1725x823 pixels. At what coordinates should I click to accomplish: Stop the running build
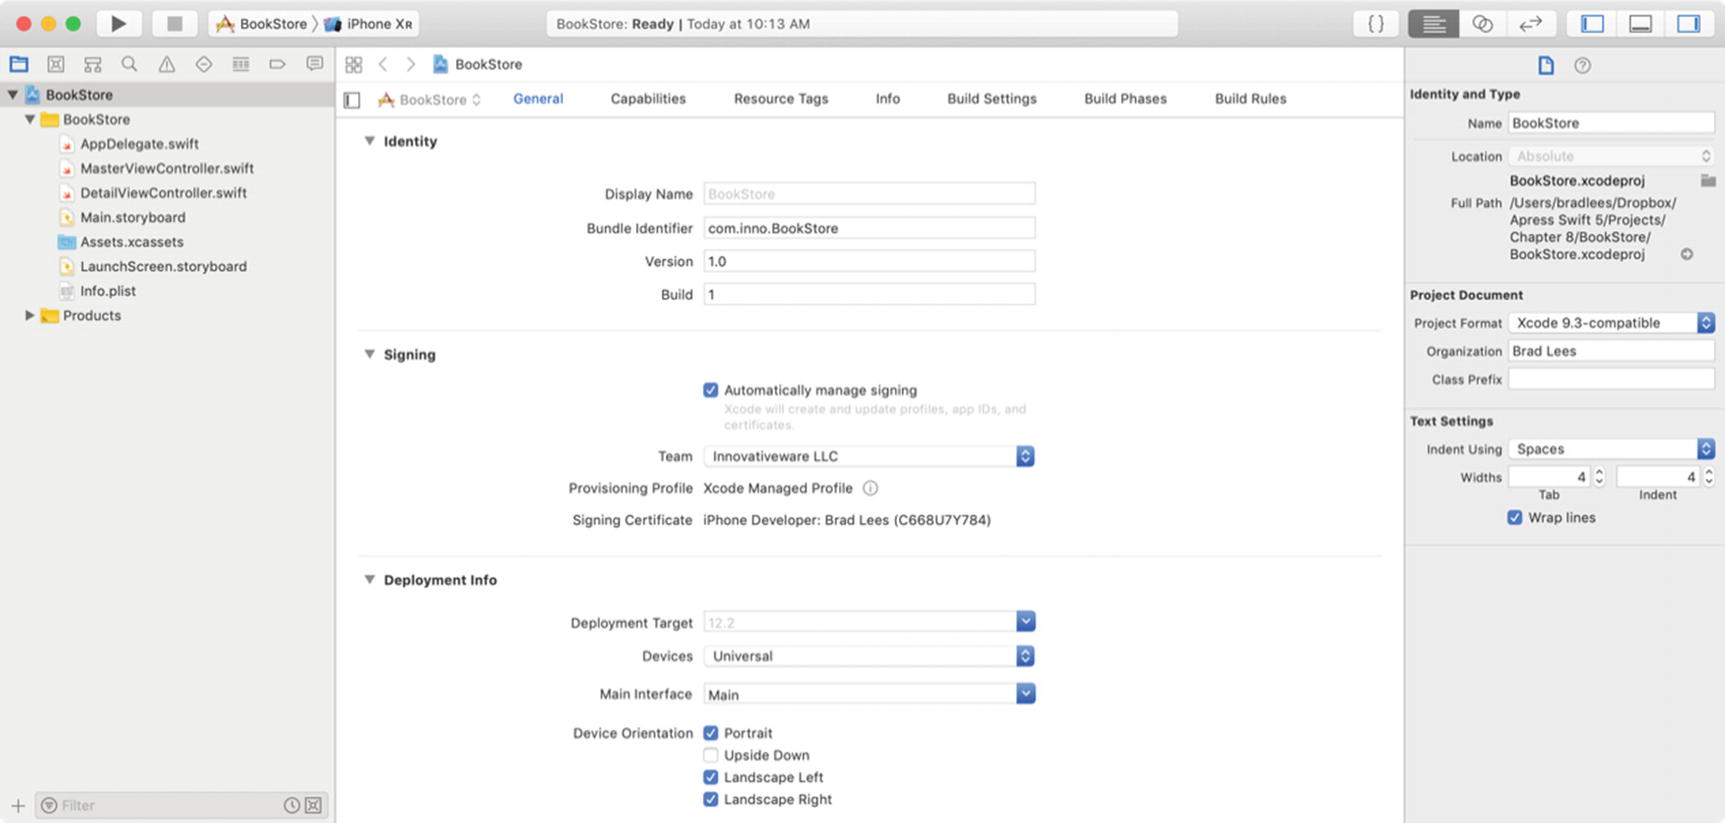pos(174,23)
